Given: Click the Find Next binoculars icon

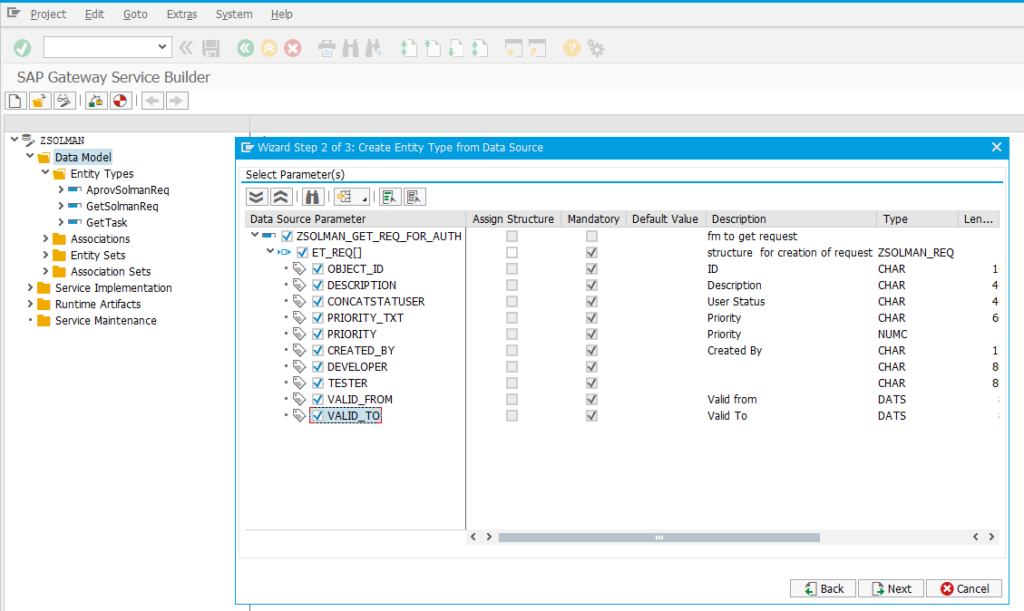Looking at the screenshot, I should pyautogui.click(x=374, y=48).
